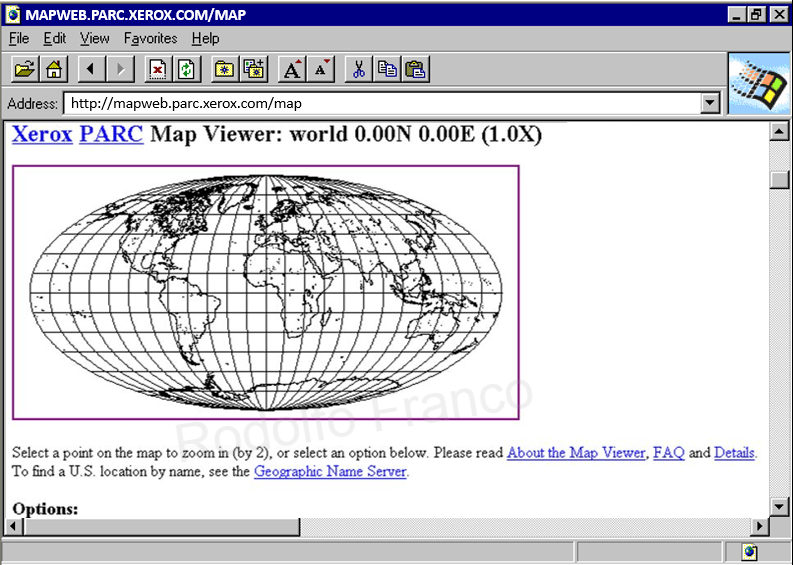Refresh the page with Reload icon
This screenshot has width=793, height=565.
click(x=187, y=69)
